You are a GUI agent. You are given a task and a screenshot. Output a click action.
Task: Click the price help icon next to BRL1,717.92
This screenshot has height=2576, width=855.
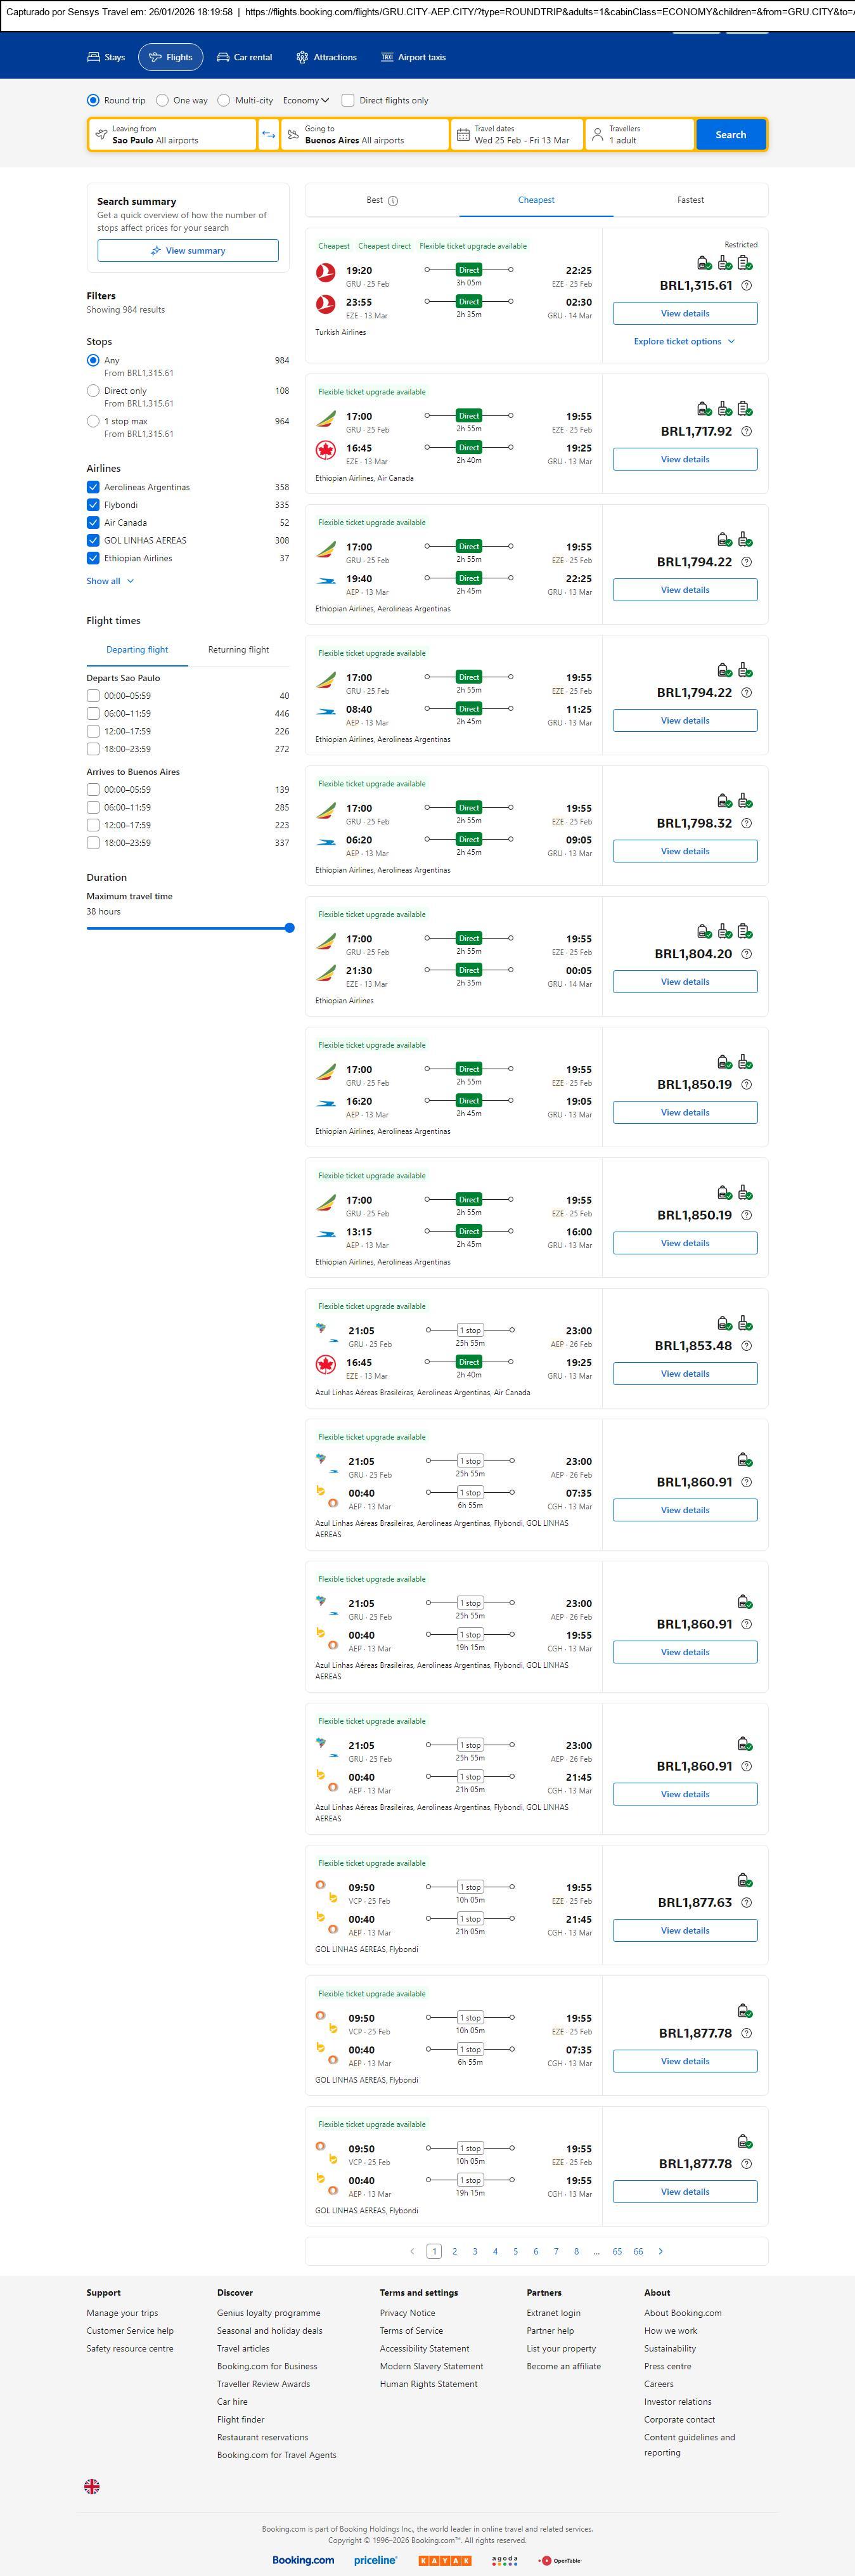coord(746,432)
